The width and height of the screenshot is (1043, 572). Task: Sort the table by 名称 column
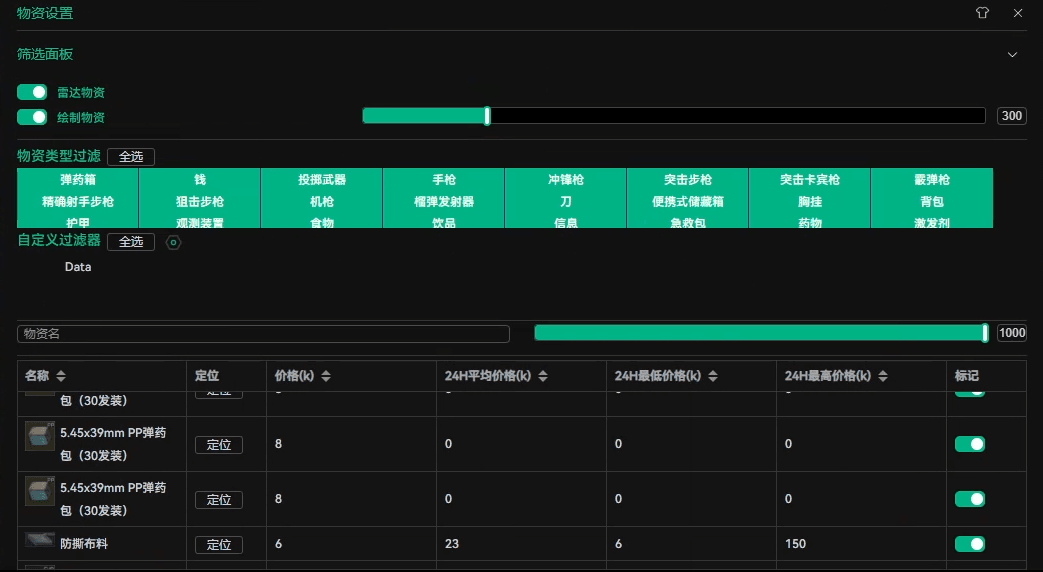61,376
